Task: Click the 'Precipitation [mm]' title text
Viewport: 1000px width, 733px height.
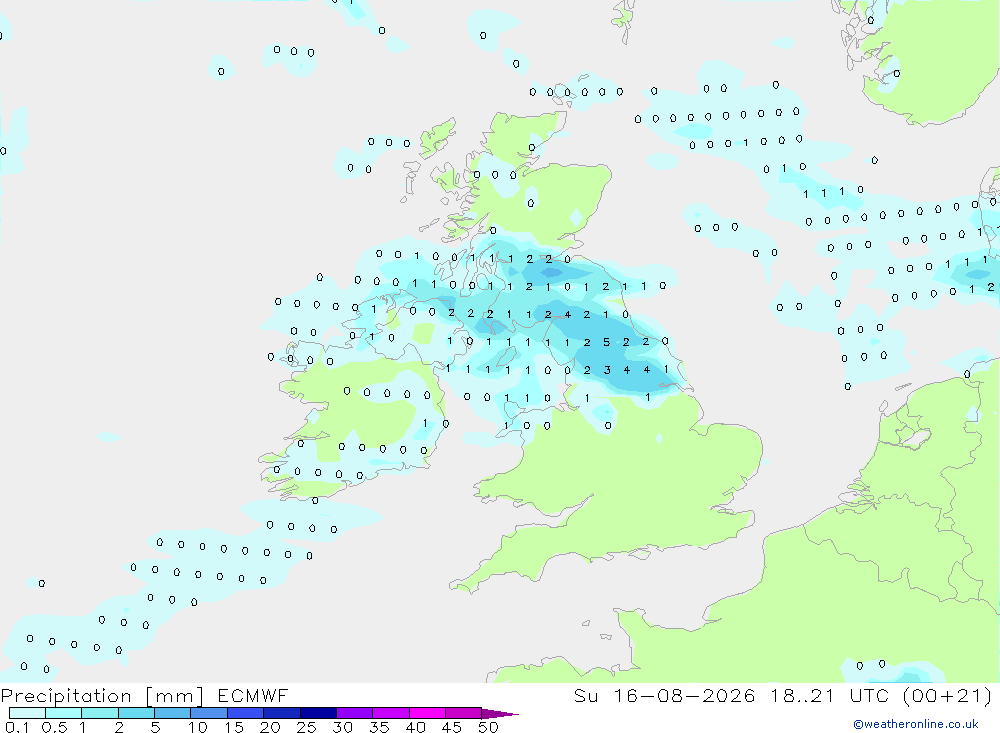Action: pyautogui.click(x=102, y=696)
